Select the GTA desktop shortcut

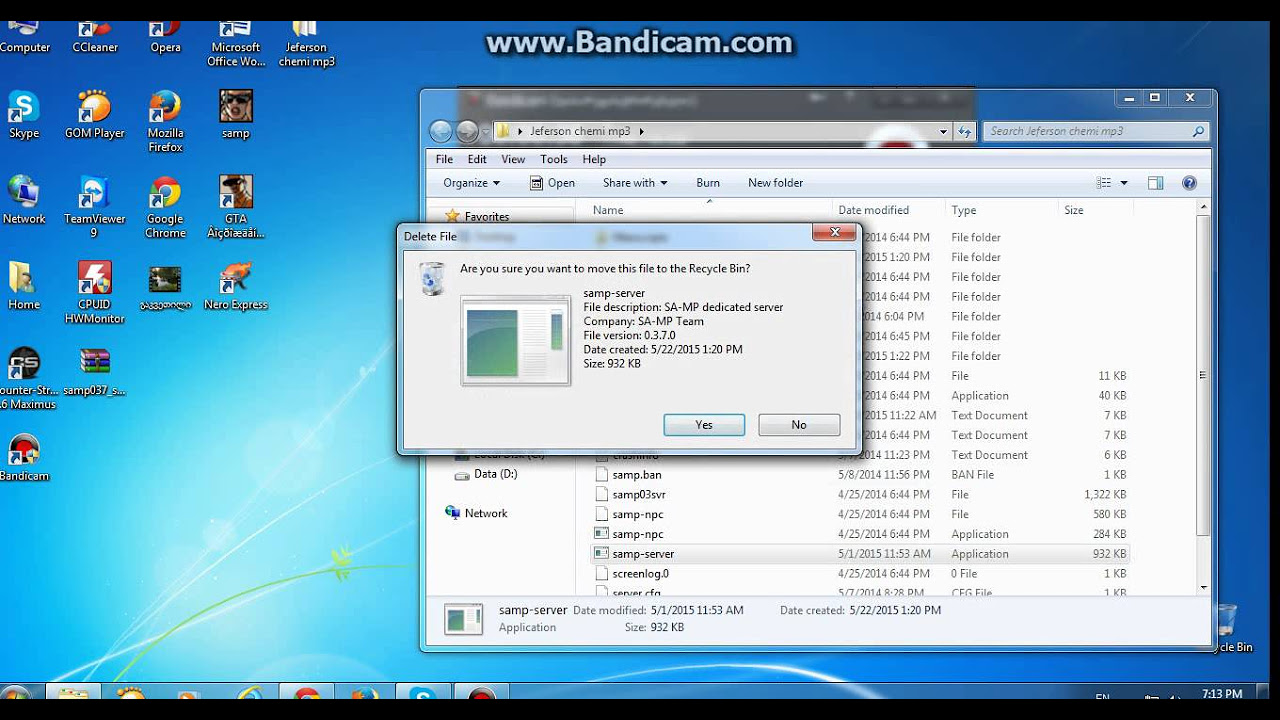[x=236, y=208]
